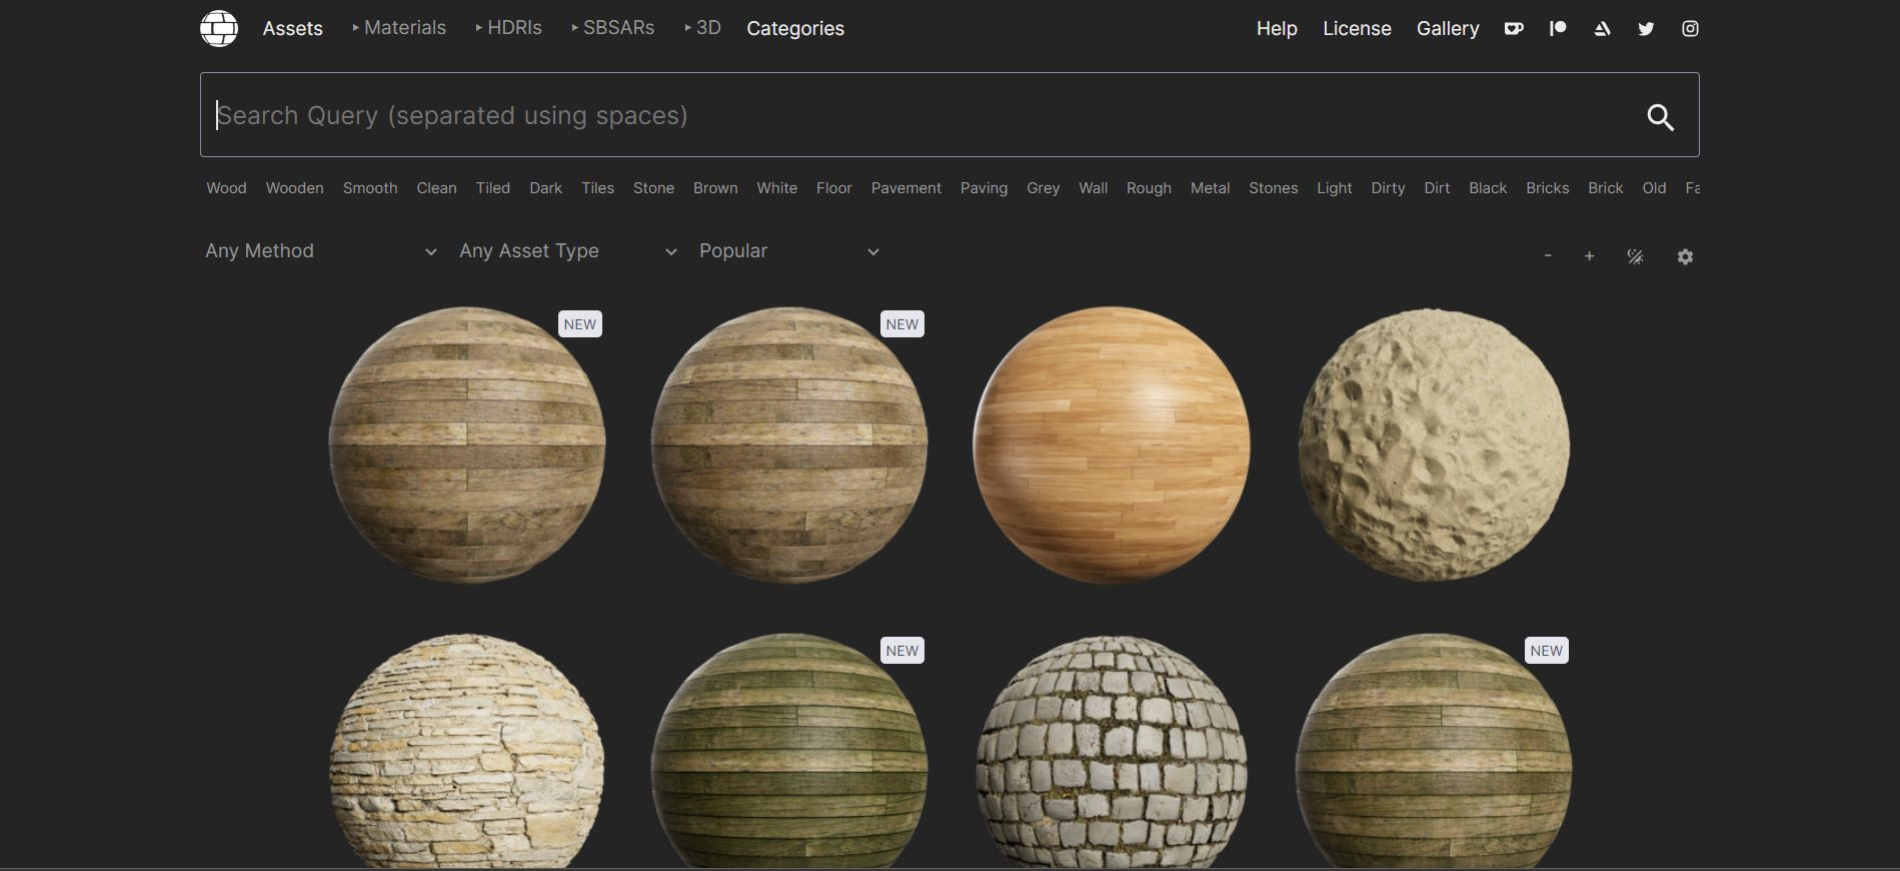The image size is (1900, 871).
Task: Filter by the Stone tag
Action: tap(654, 188)
